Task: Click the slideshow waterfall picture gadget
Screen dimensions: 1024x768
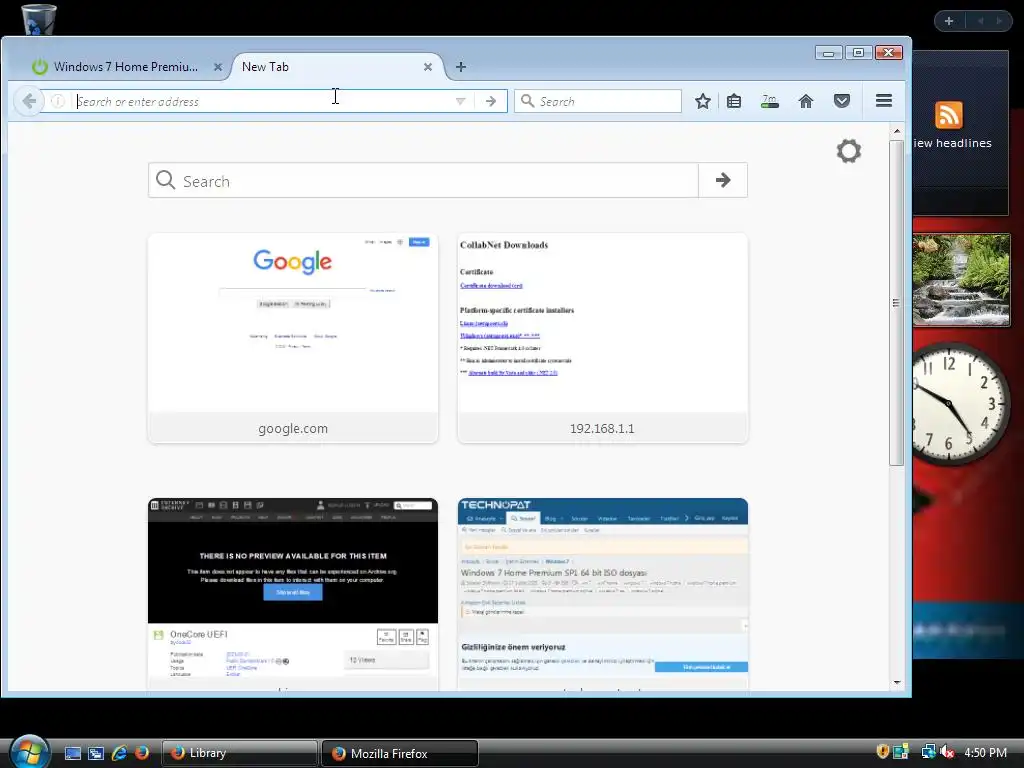Action: (x=961, y=280)
